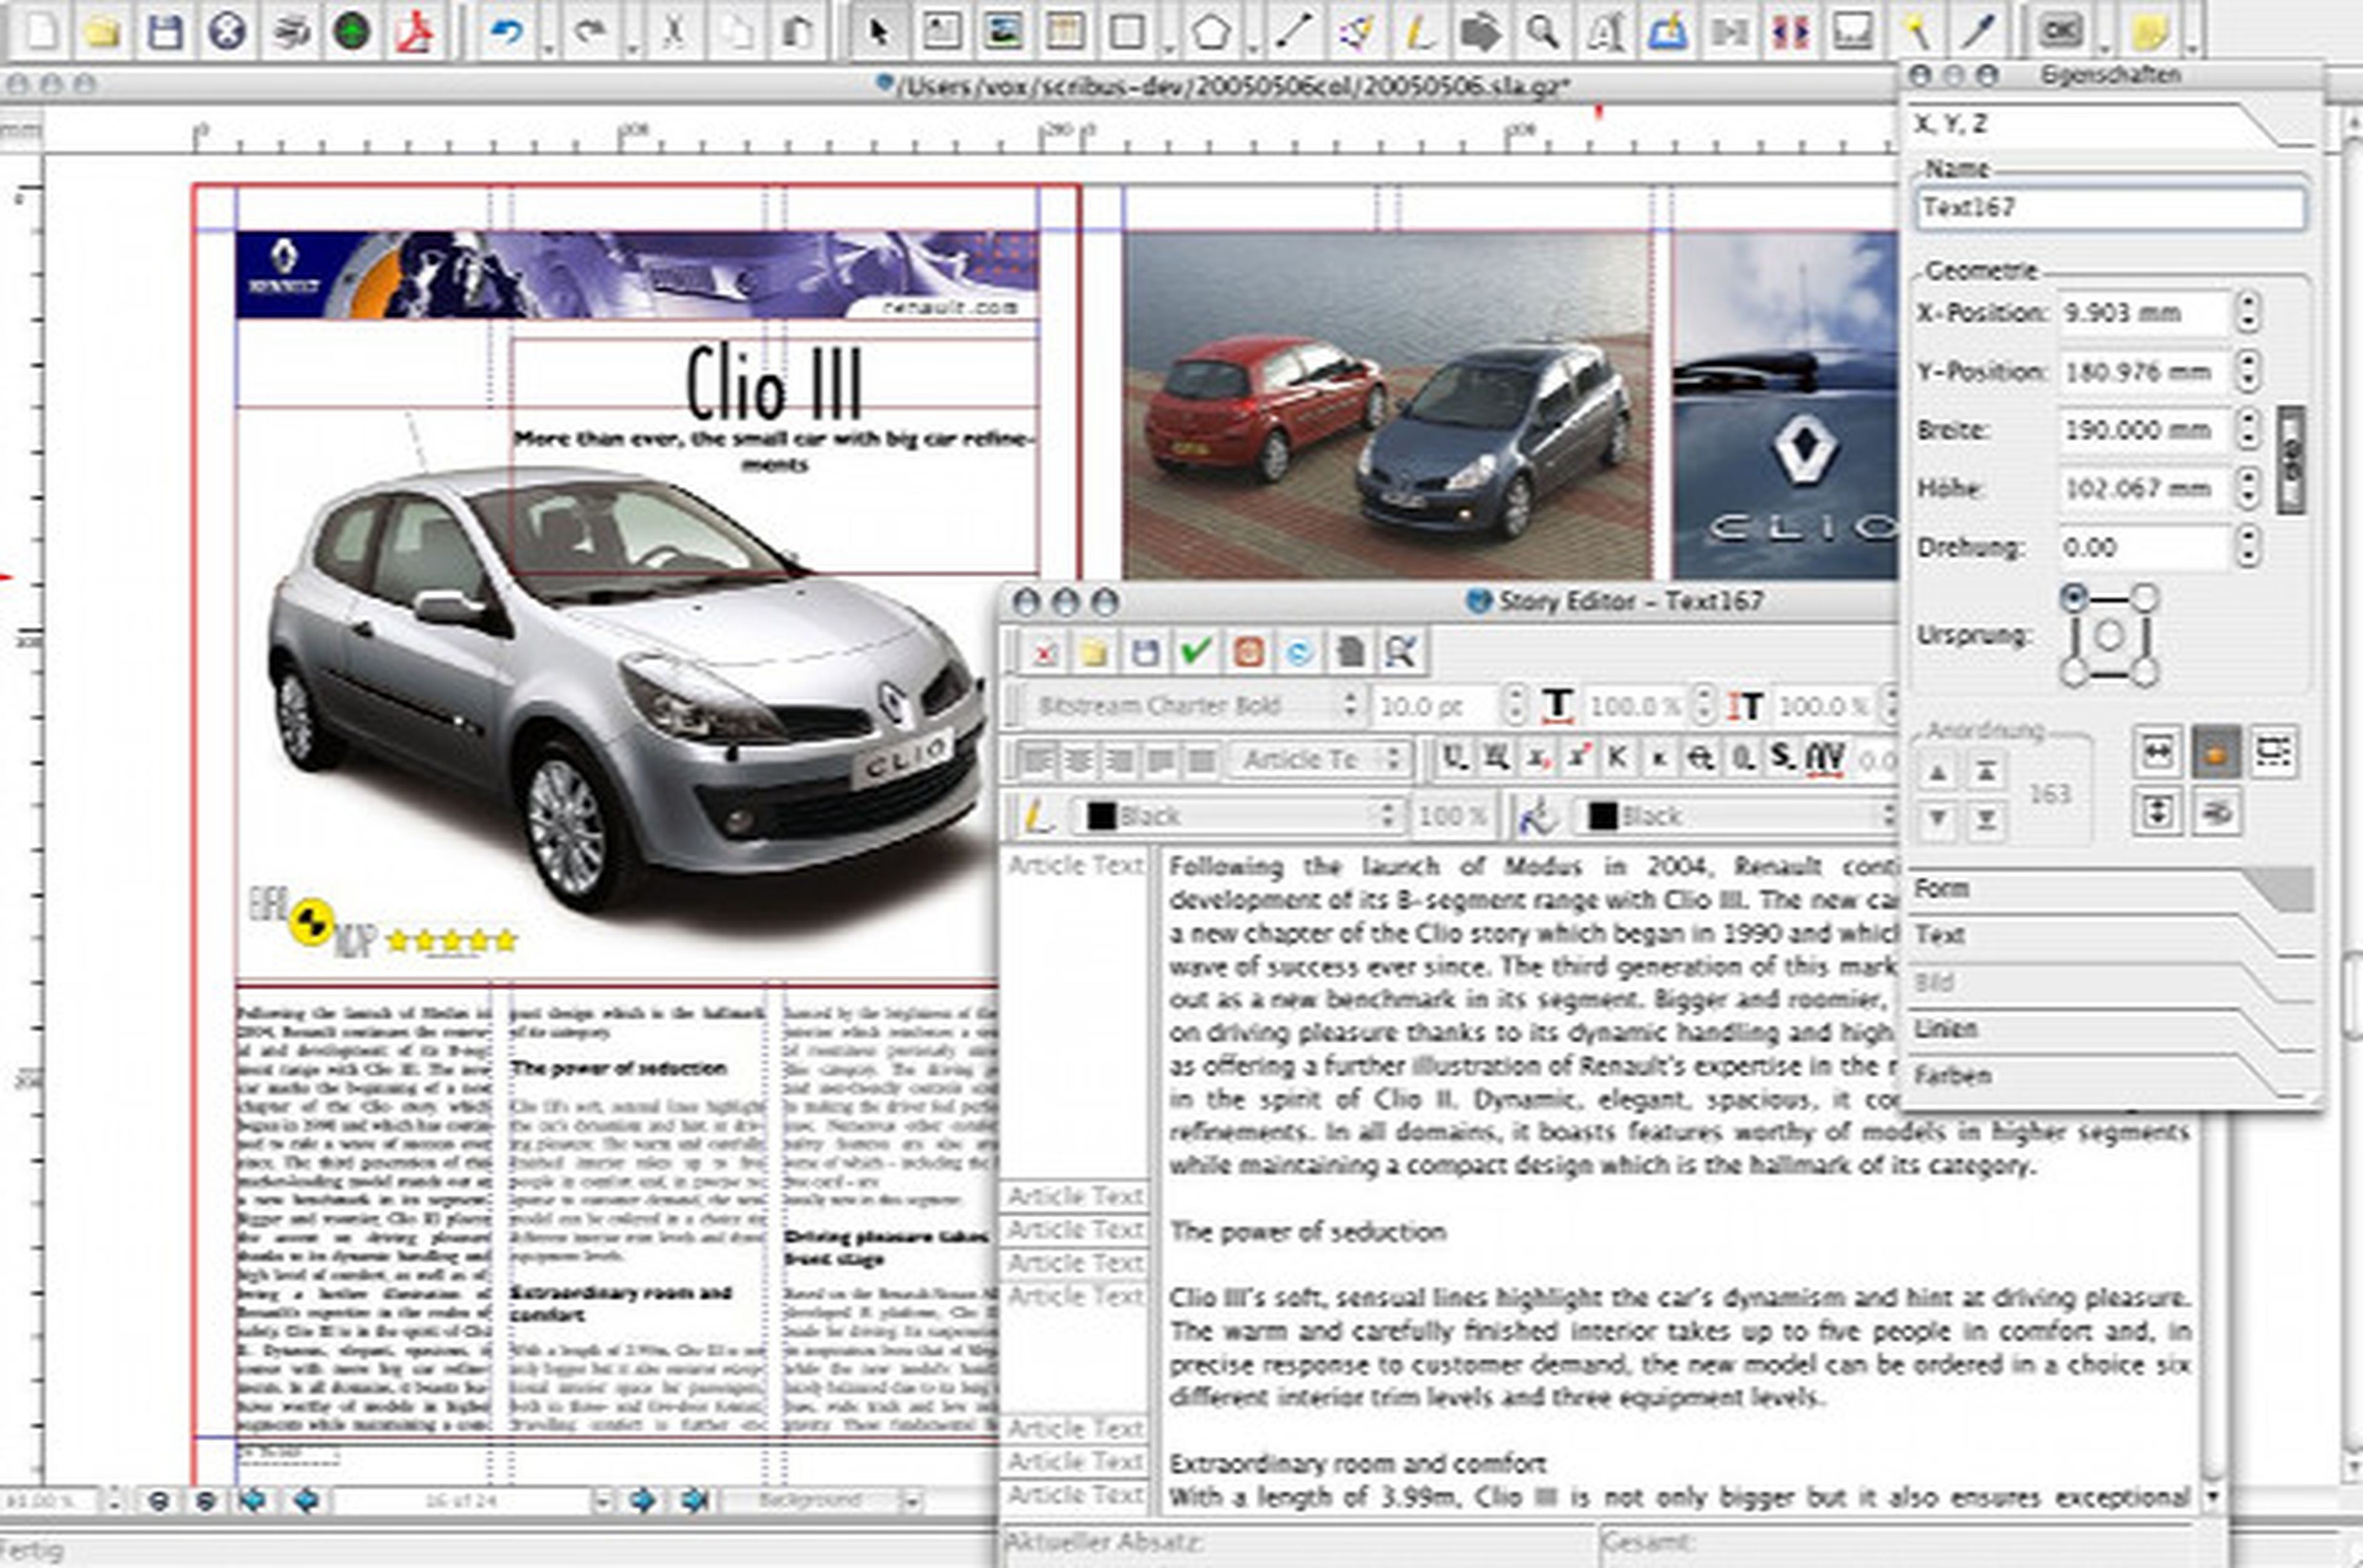Open the Article Te paragraph style dropdown
This screenshot has width=2363, height=1568.
coord(1319,761)
